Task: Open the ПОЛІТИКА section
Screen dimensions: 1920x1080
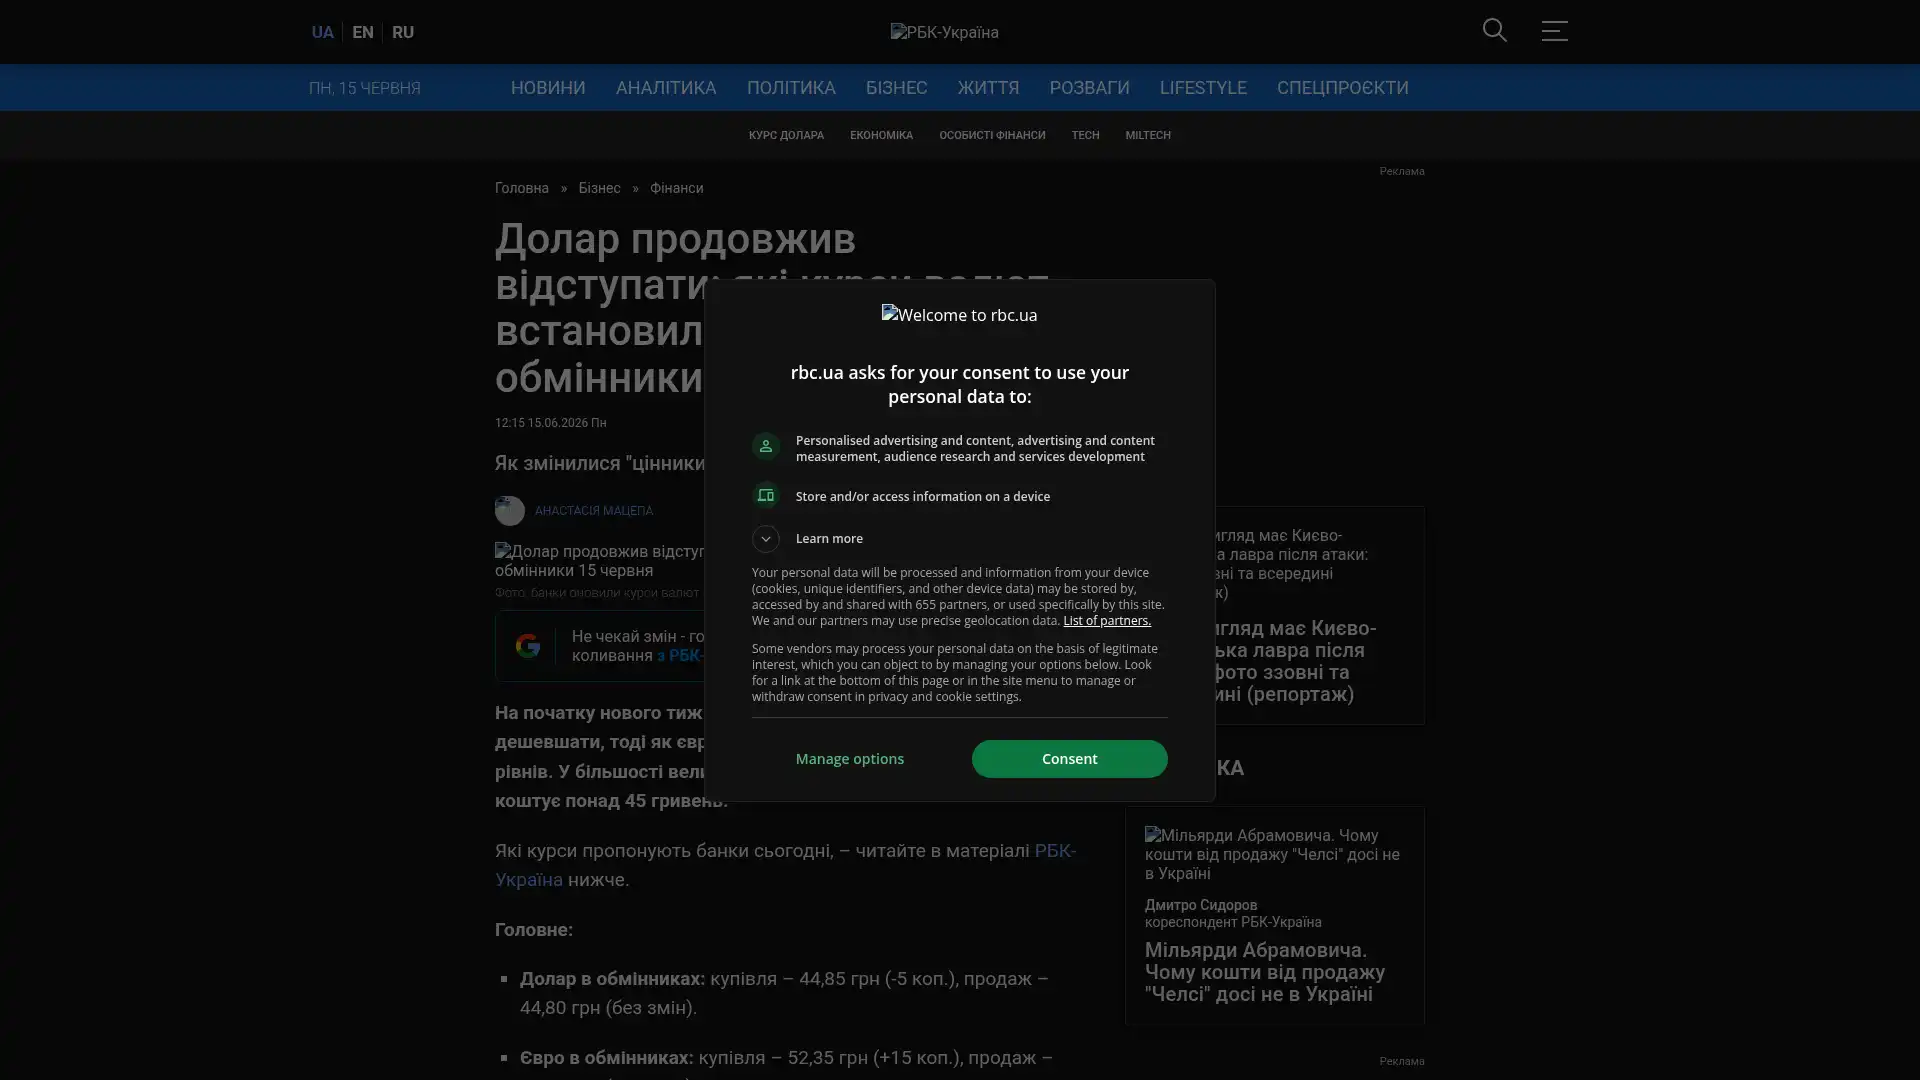Action: pyautogui.click(x=791, y=88)
